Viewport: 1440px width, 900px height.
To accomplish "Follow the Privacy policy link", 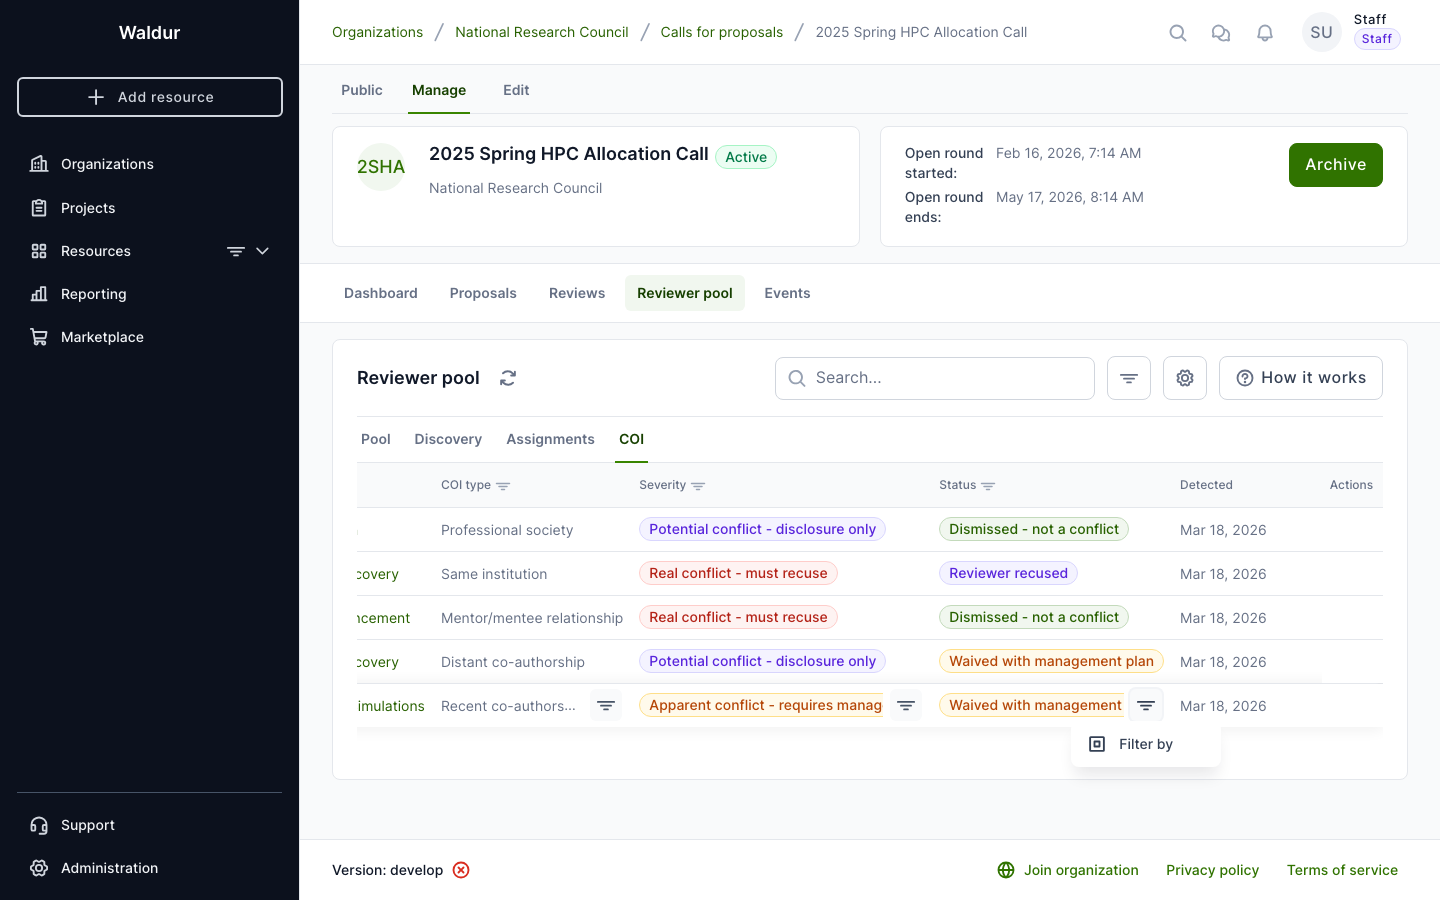I will pos(1212,870).
